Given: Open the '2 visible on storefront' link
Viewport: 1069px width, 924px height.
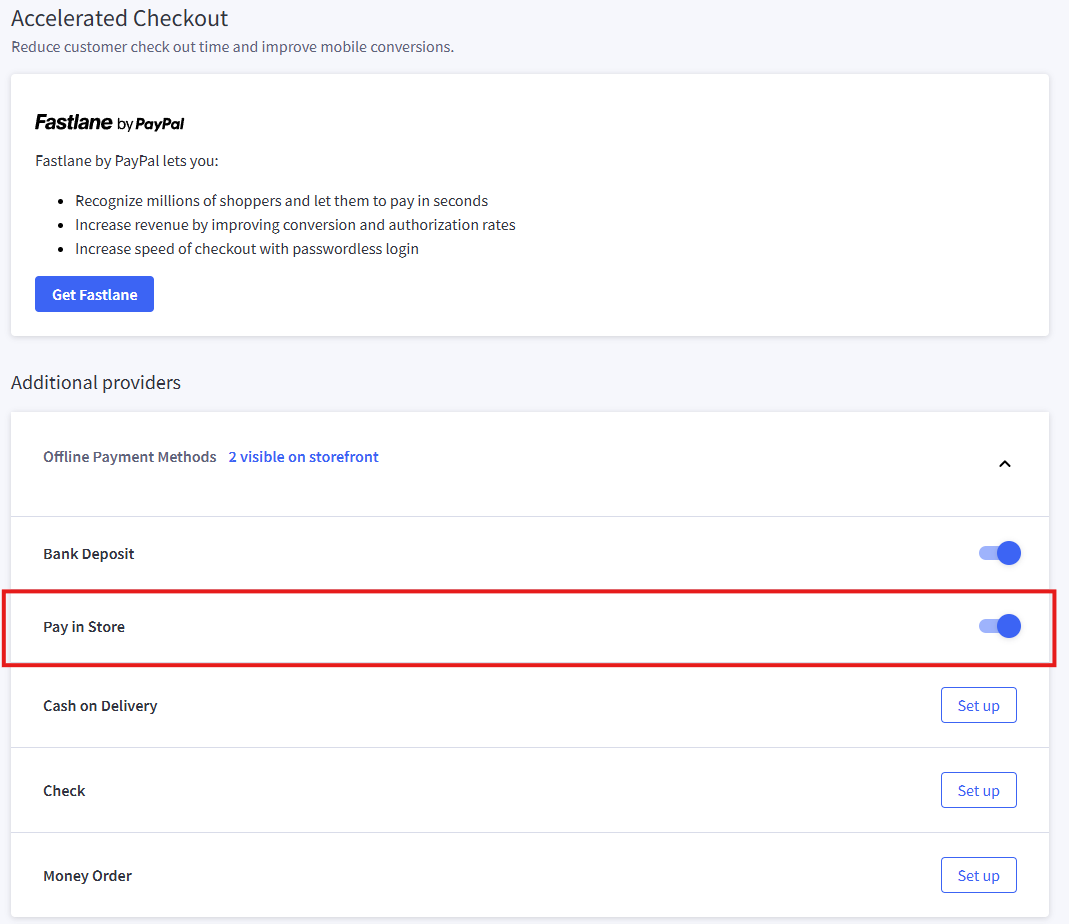Looking at the screenshot, I should [x=303, y=457].
